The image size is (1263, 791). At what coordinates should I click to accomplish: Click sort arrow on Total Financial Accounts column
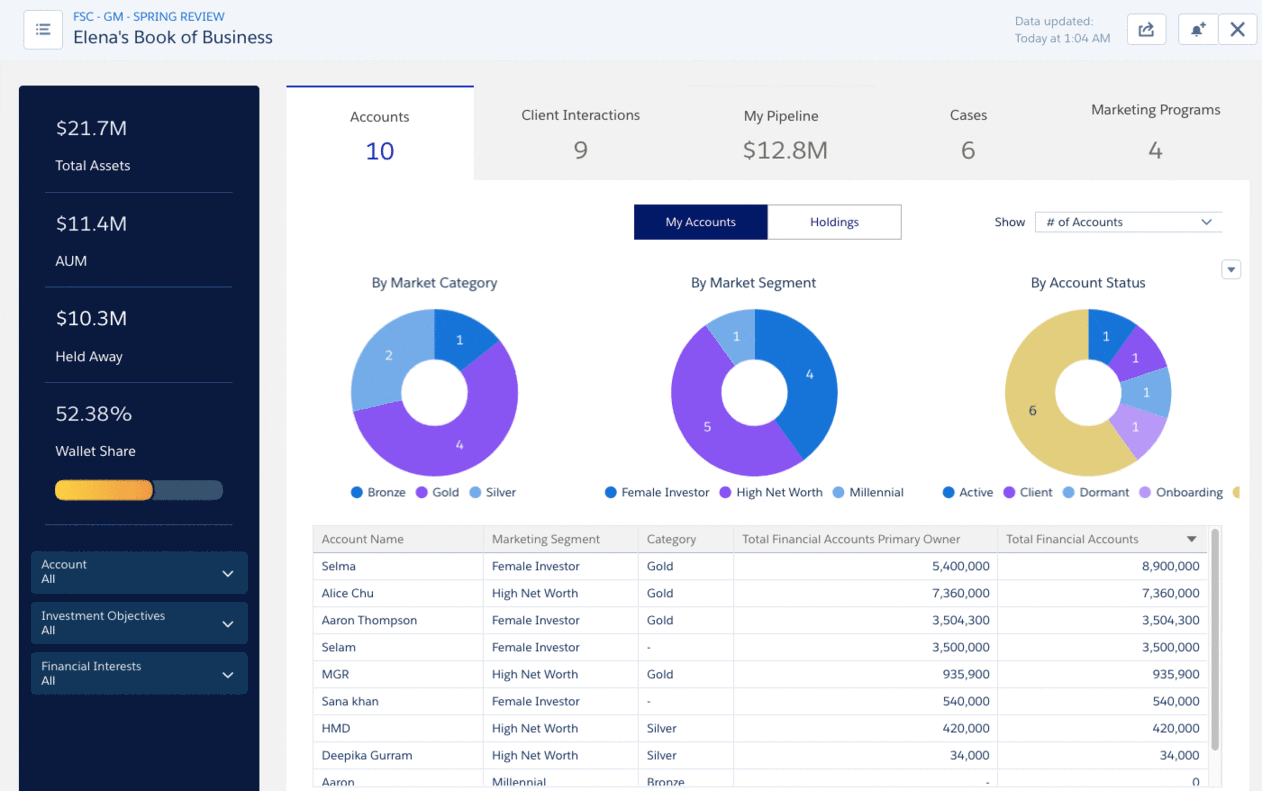tap(1191, 540)
